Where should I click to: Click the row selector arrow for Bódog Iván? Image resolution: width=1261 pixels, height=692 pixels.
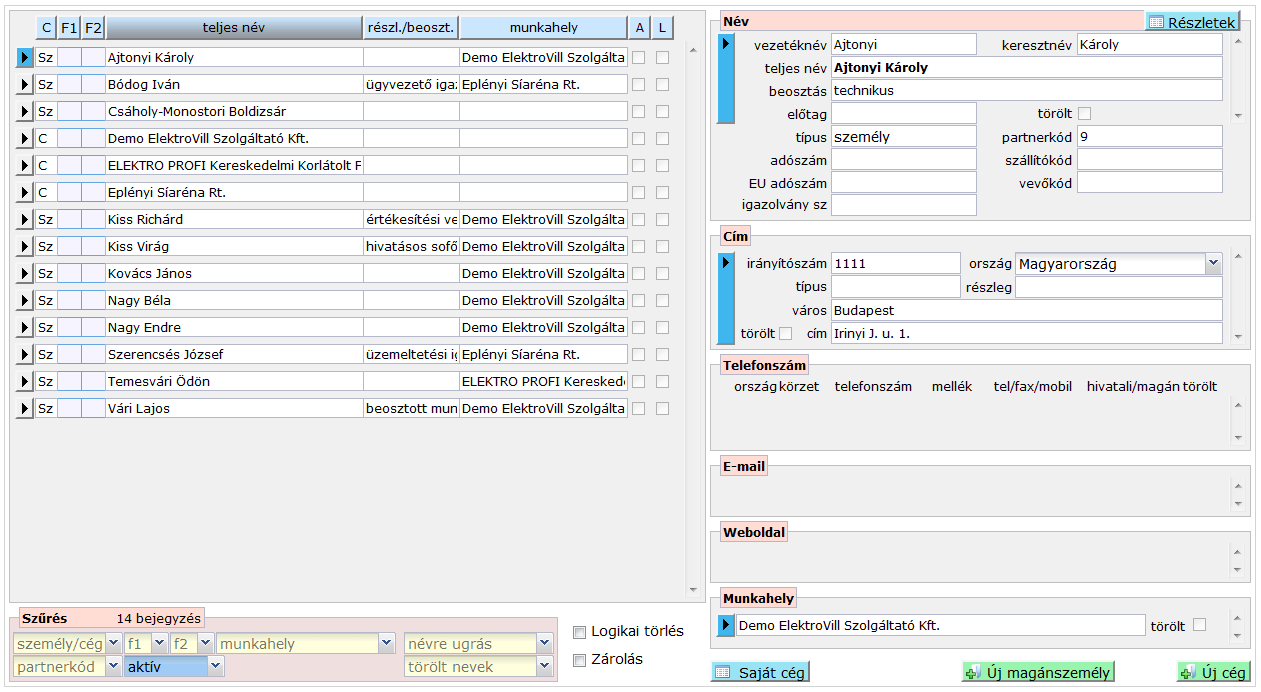(x=25, y=85)
